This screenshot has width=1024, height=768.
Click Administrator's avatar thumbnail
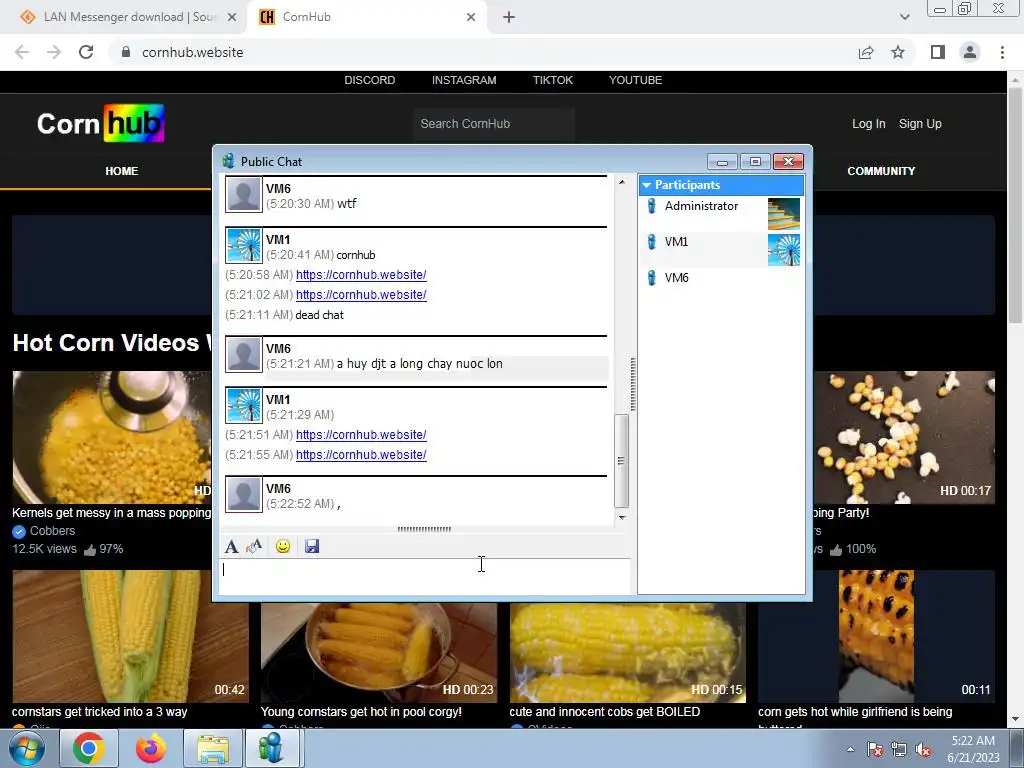click(x=784, y=214)
